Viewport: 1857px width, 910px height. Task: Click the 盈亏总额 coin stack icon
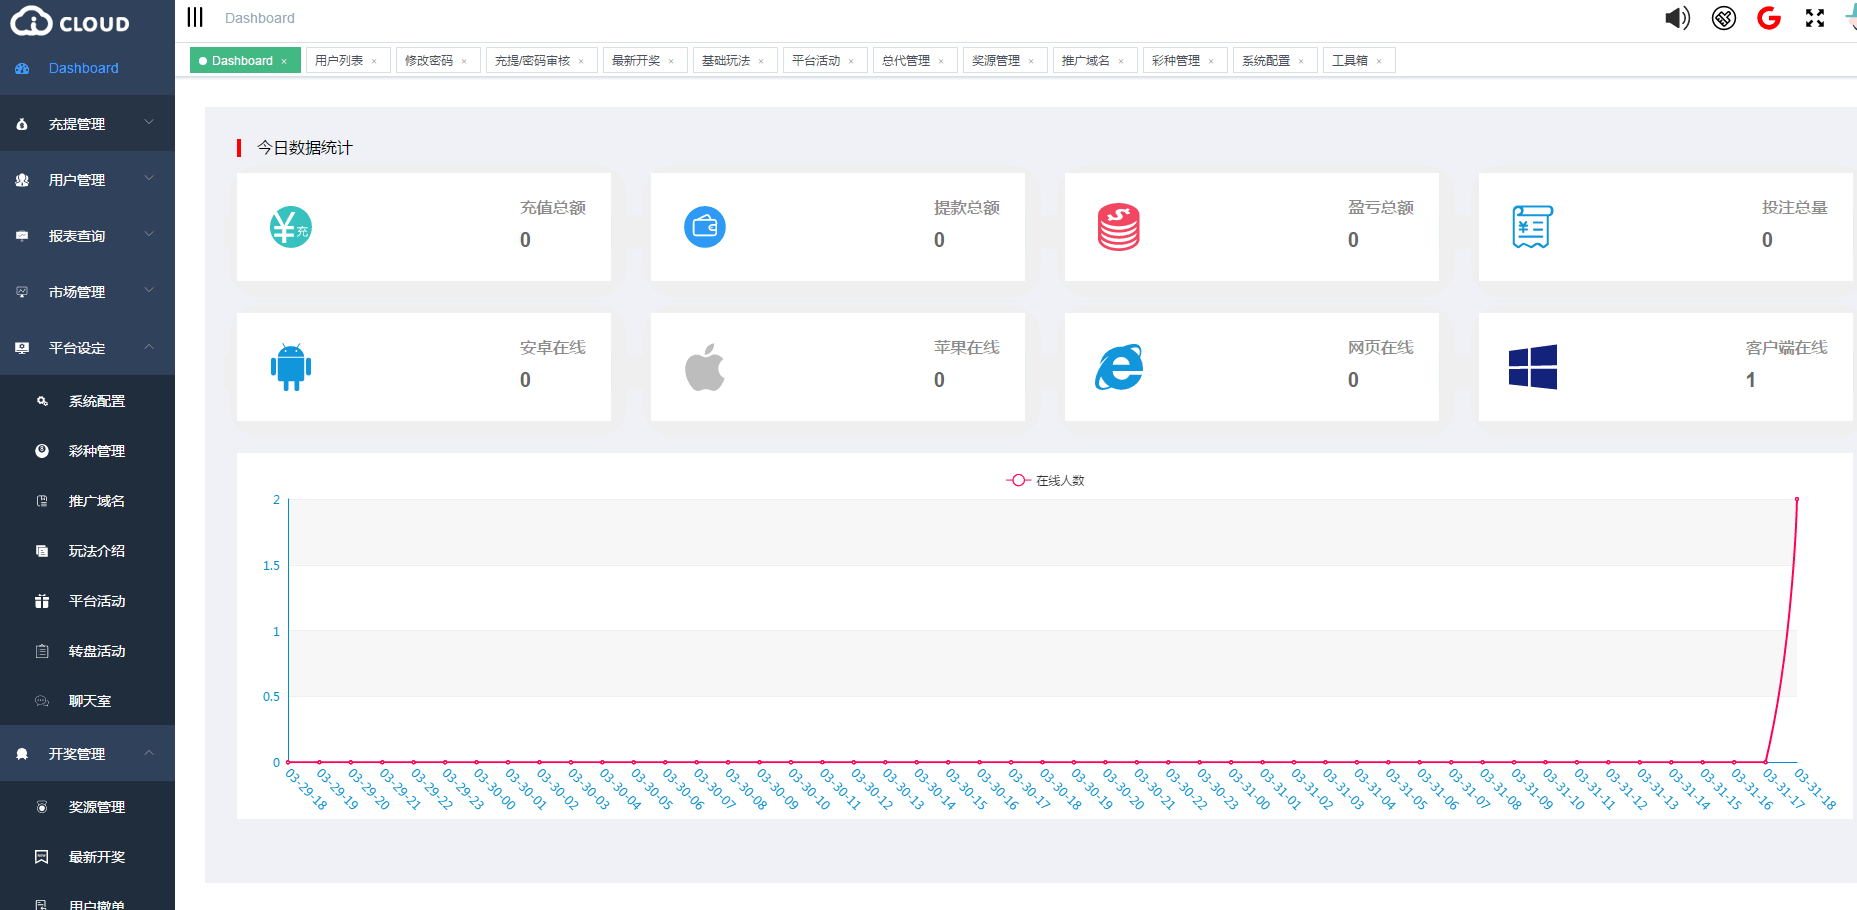pyautogui.click(x=1119, y=227)
